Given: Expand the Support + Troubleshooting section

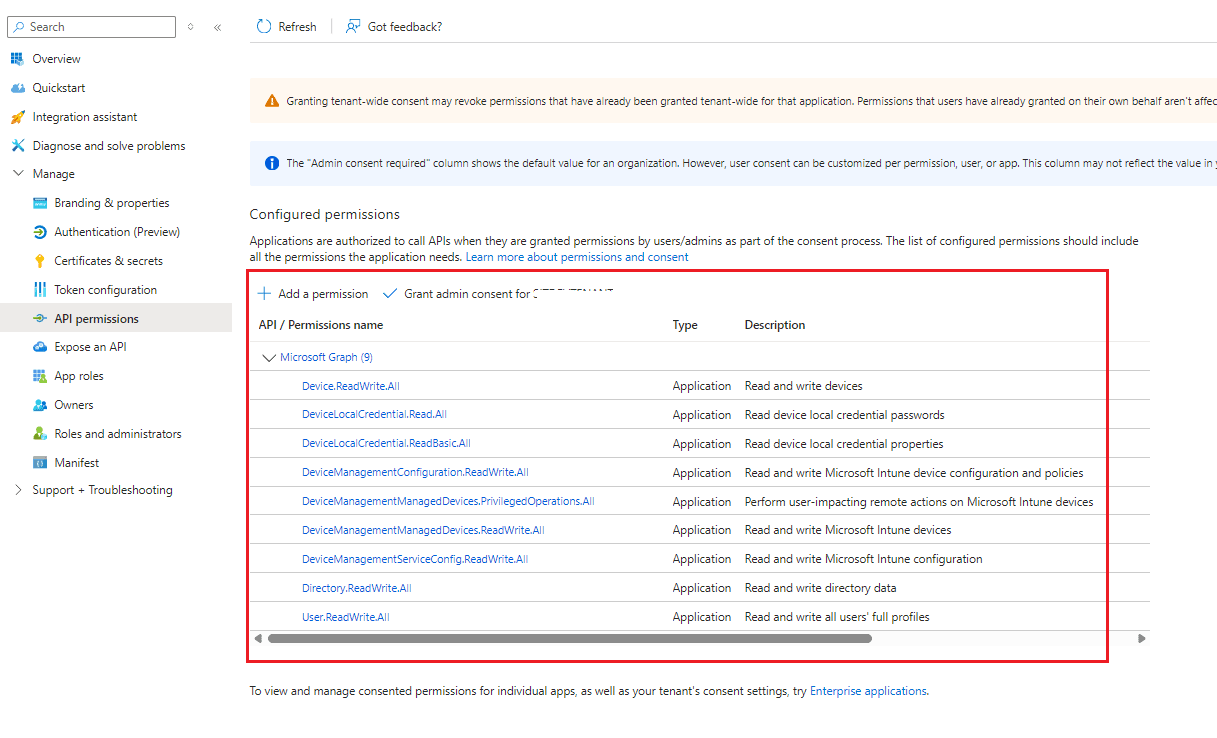Looking at the screenshot, I should tap(102, 489).
